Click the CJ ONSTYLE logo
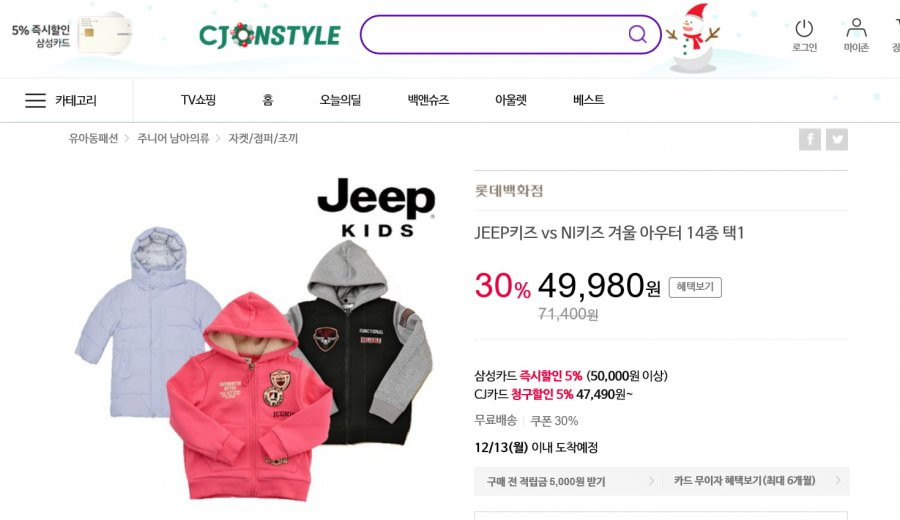 pos(270,35)
